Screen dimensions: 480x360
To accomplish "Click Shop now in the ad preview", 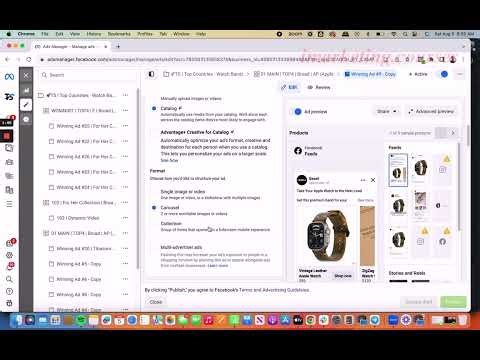I will pos(343,276).
